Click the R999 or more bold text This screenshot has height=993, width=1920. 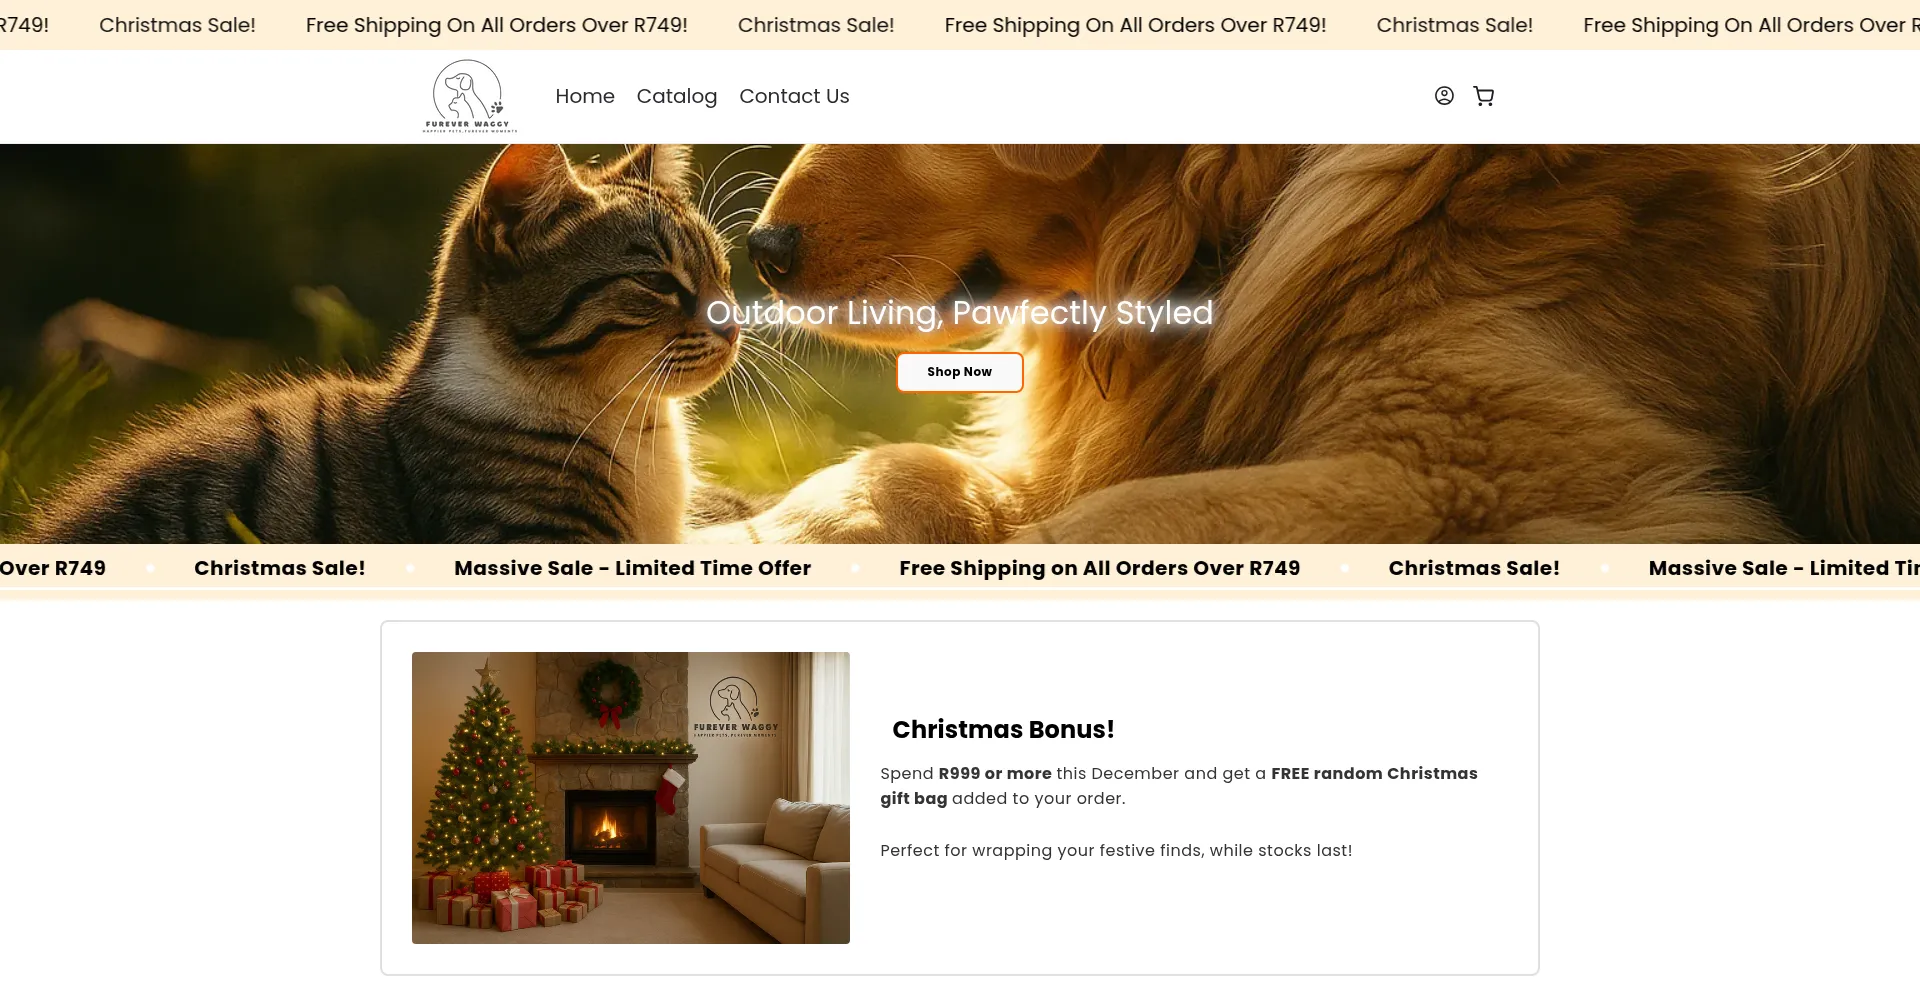[995, 774]
